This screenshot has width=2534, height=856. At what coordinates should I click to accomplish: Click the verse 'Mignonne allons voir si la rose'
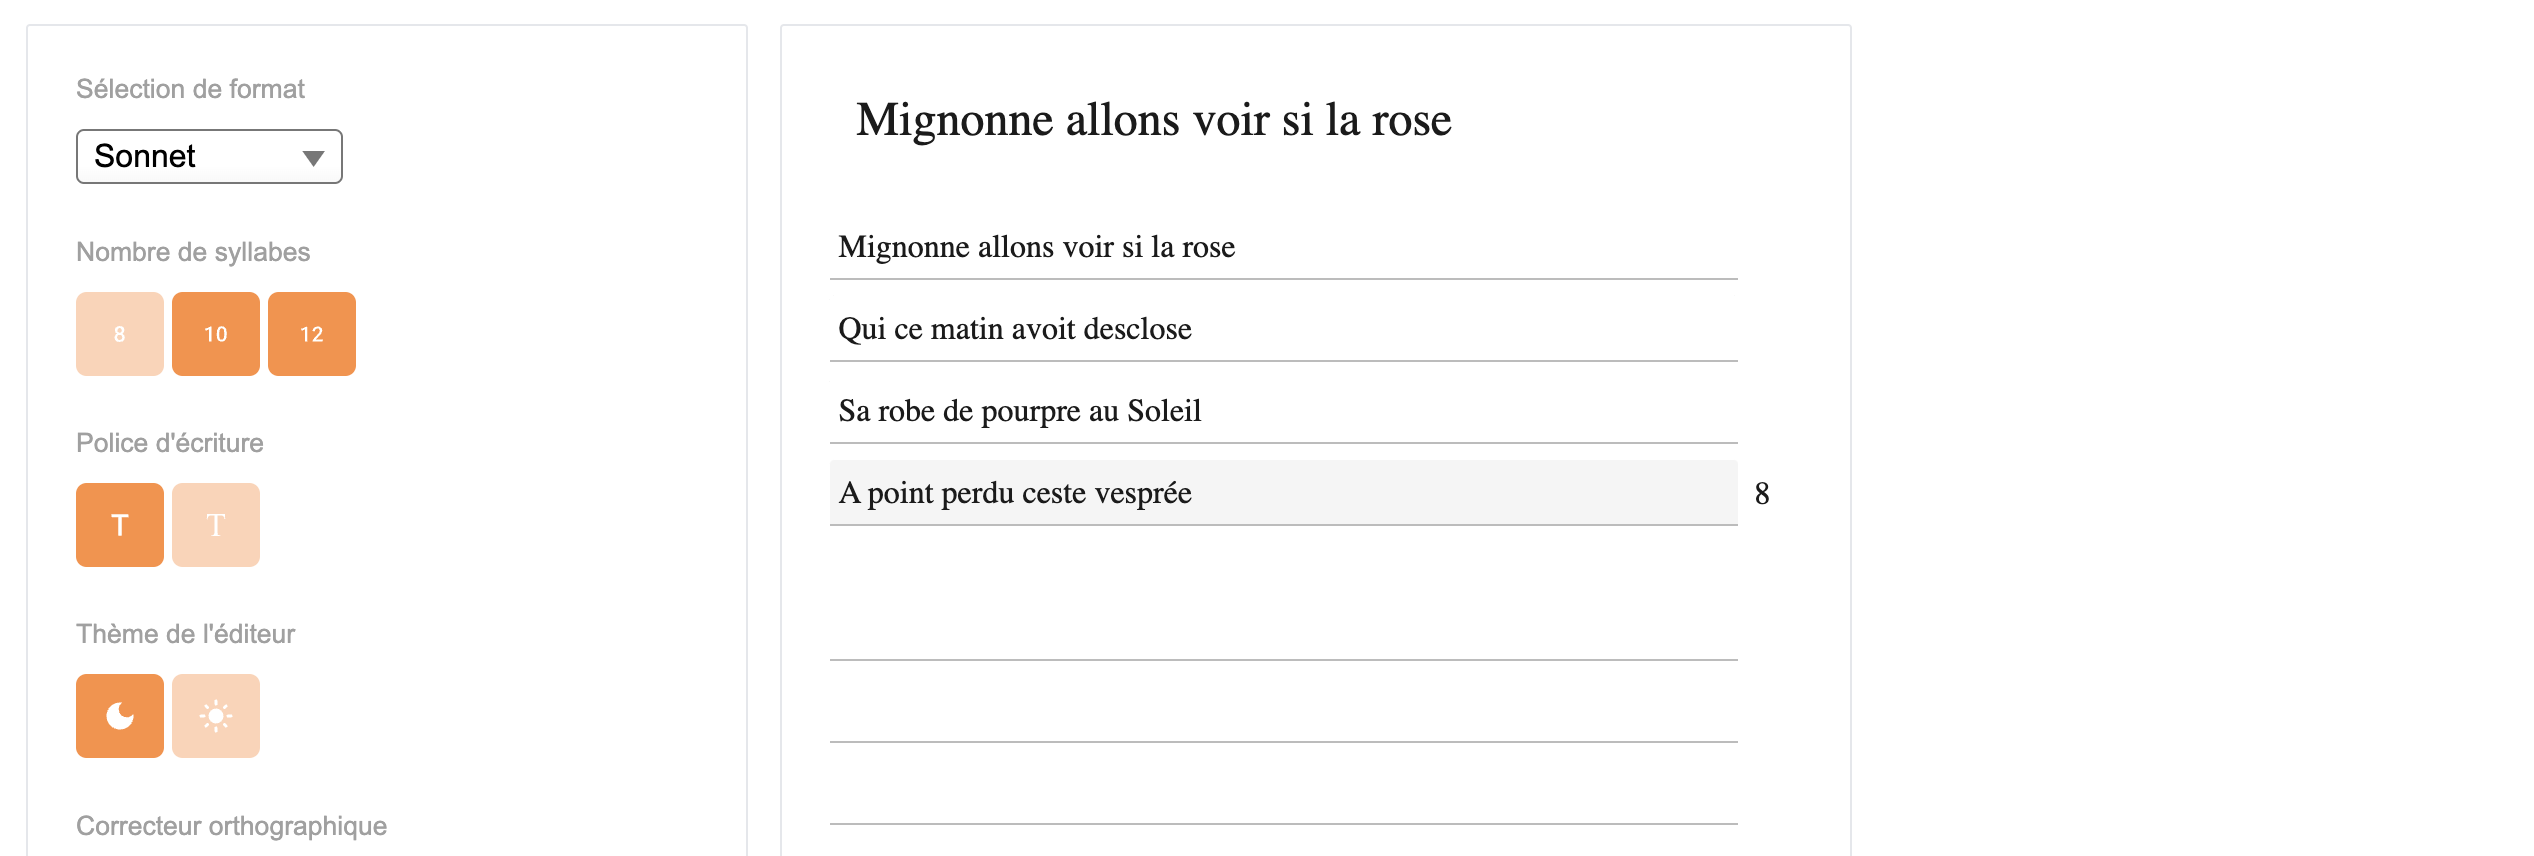point(1284,247)
